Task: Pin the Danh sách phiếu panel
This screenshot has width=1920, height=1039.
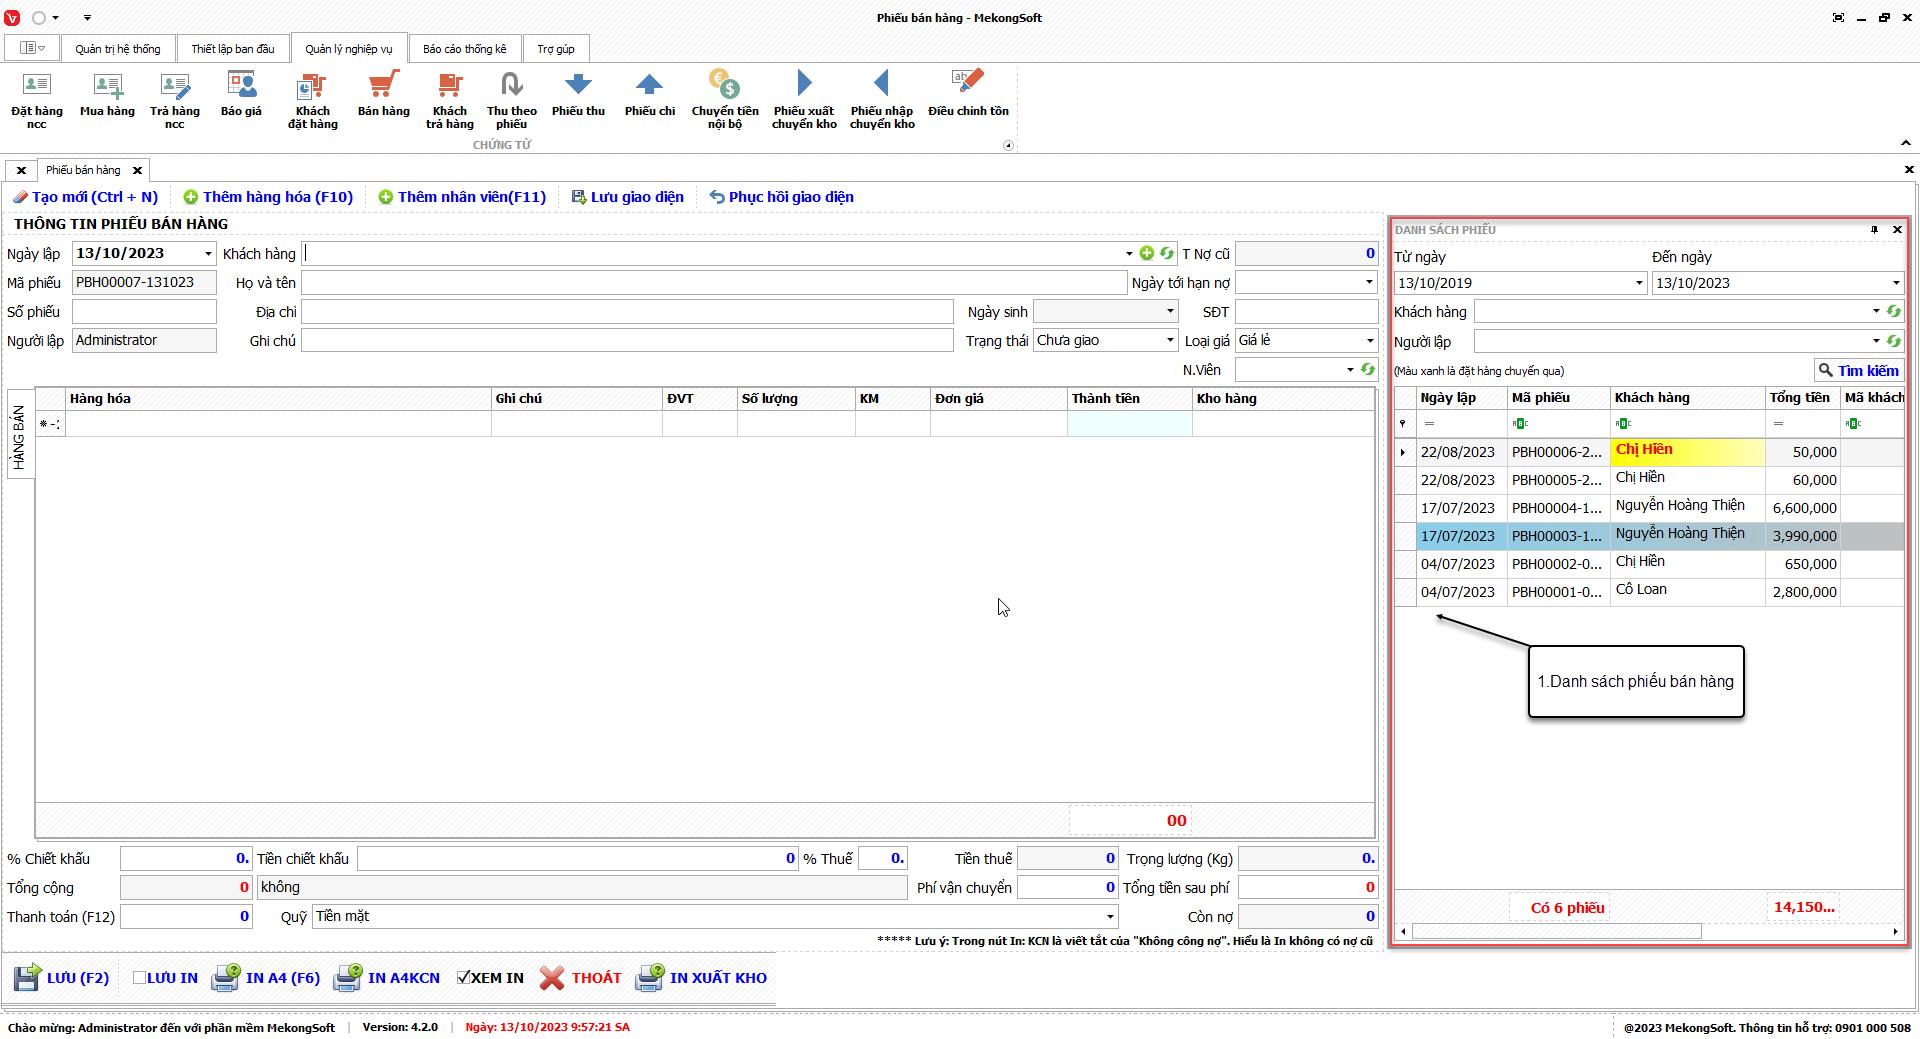Action: (x=1874, y=230)
